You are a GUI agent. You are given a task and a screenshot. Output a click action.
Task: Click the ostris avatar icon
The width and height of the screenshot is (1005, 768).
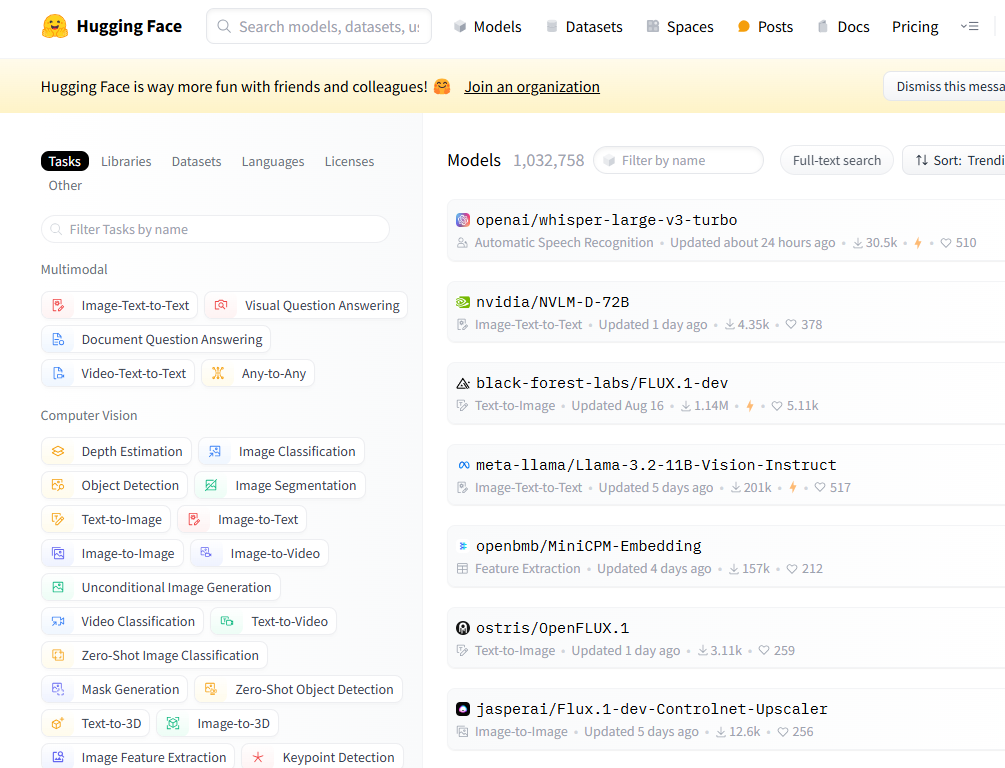tap(463, 628)
